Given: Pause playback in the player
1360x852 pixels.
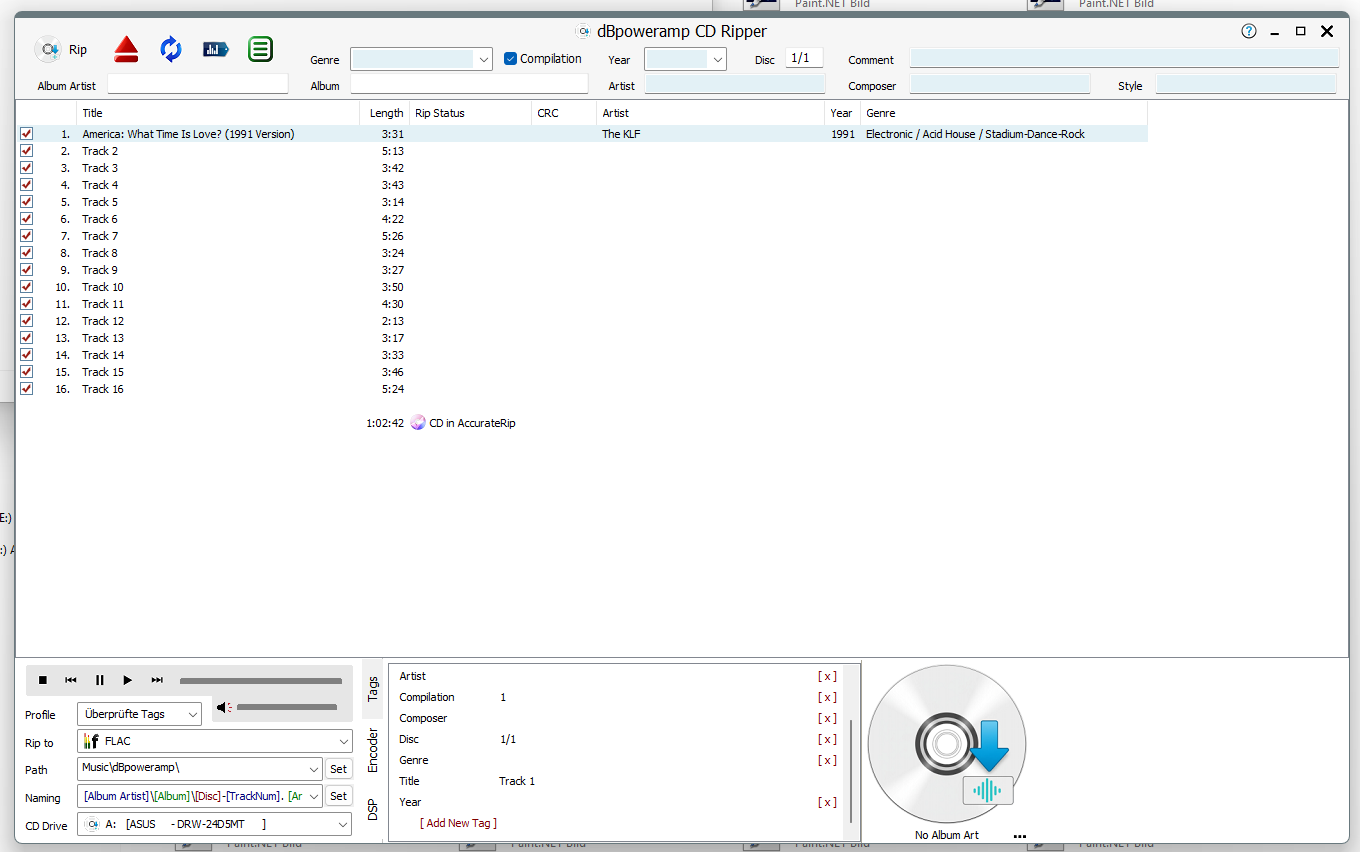Looking at the screenshot, I should click(100, 680).
